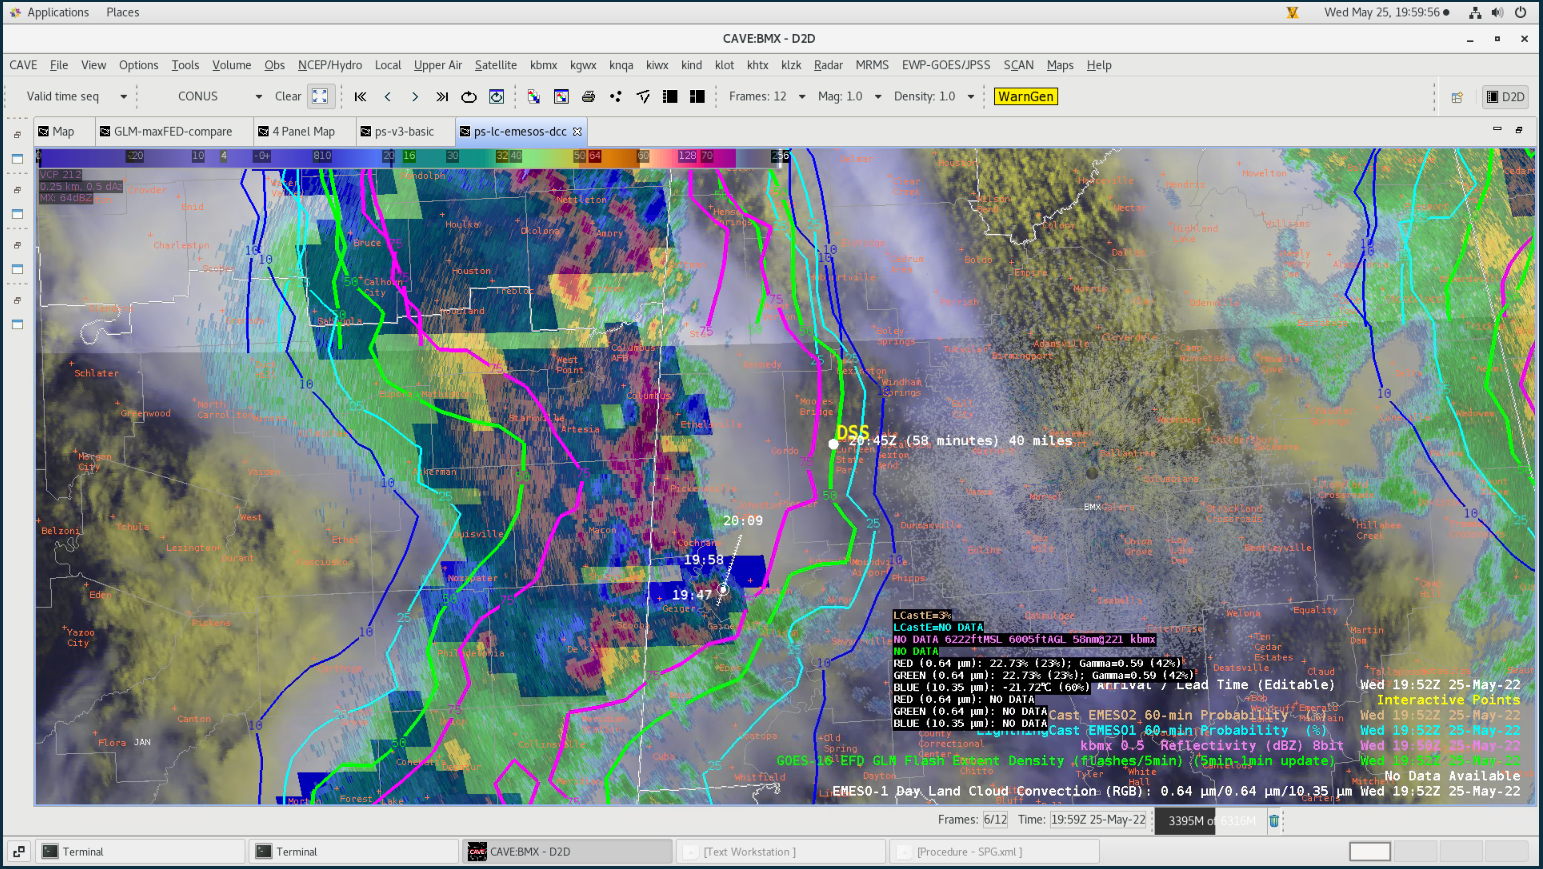
Task: Click the three-dots points tool icon
Action: click(615, 97)
